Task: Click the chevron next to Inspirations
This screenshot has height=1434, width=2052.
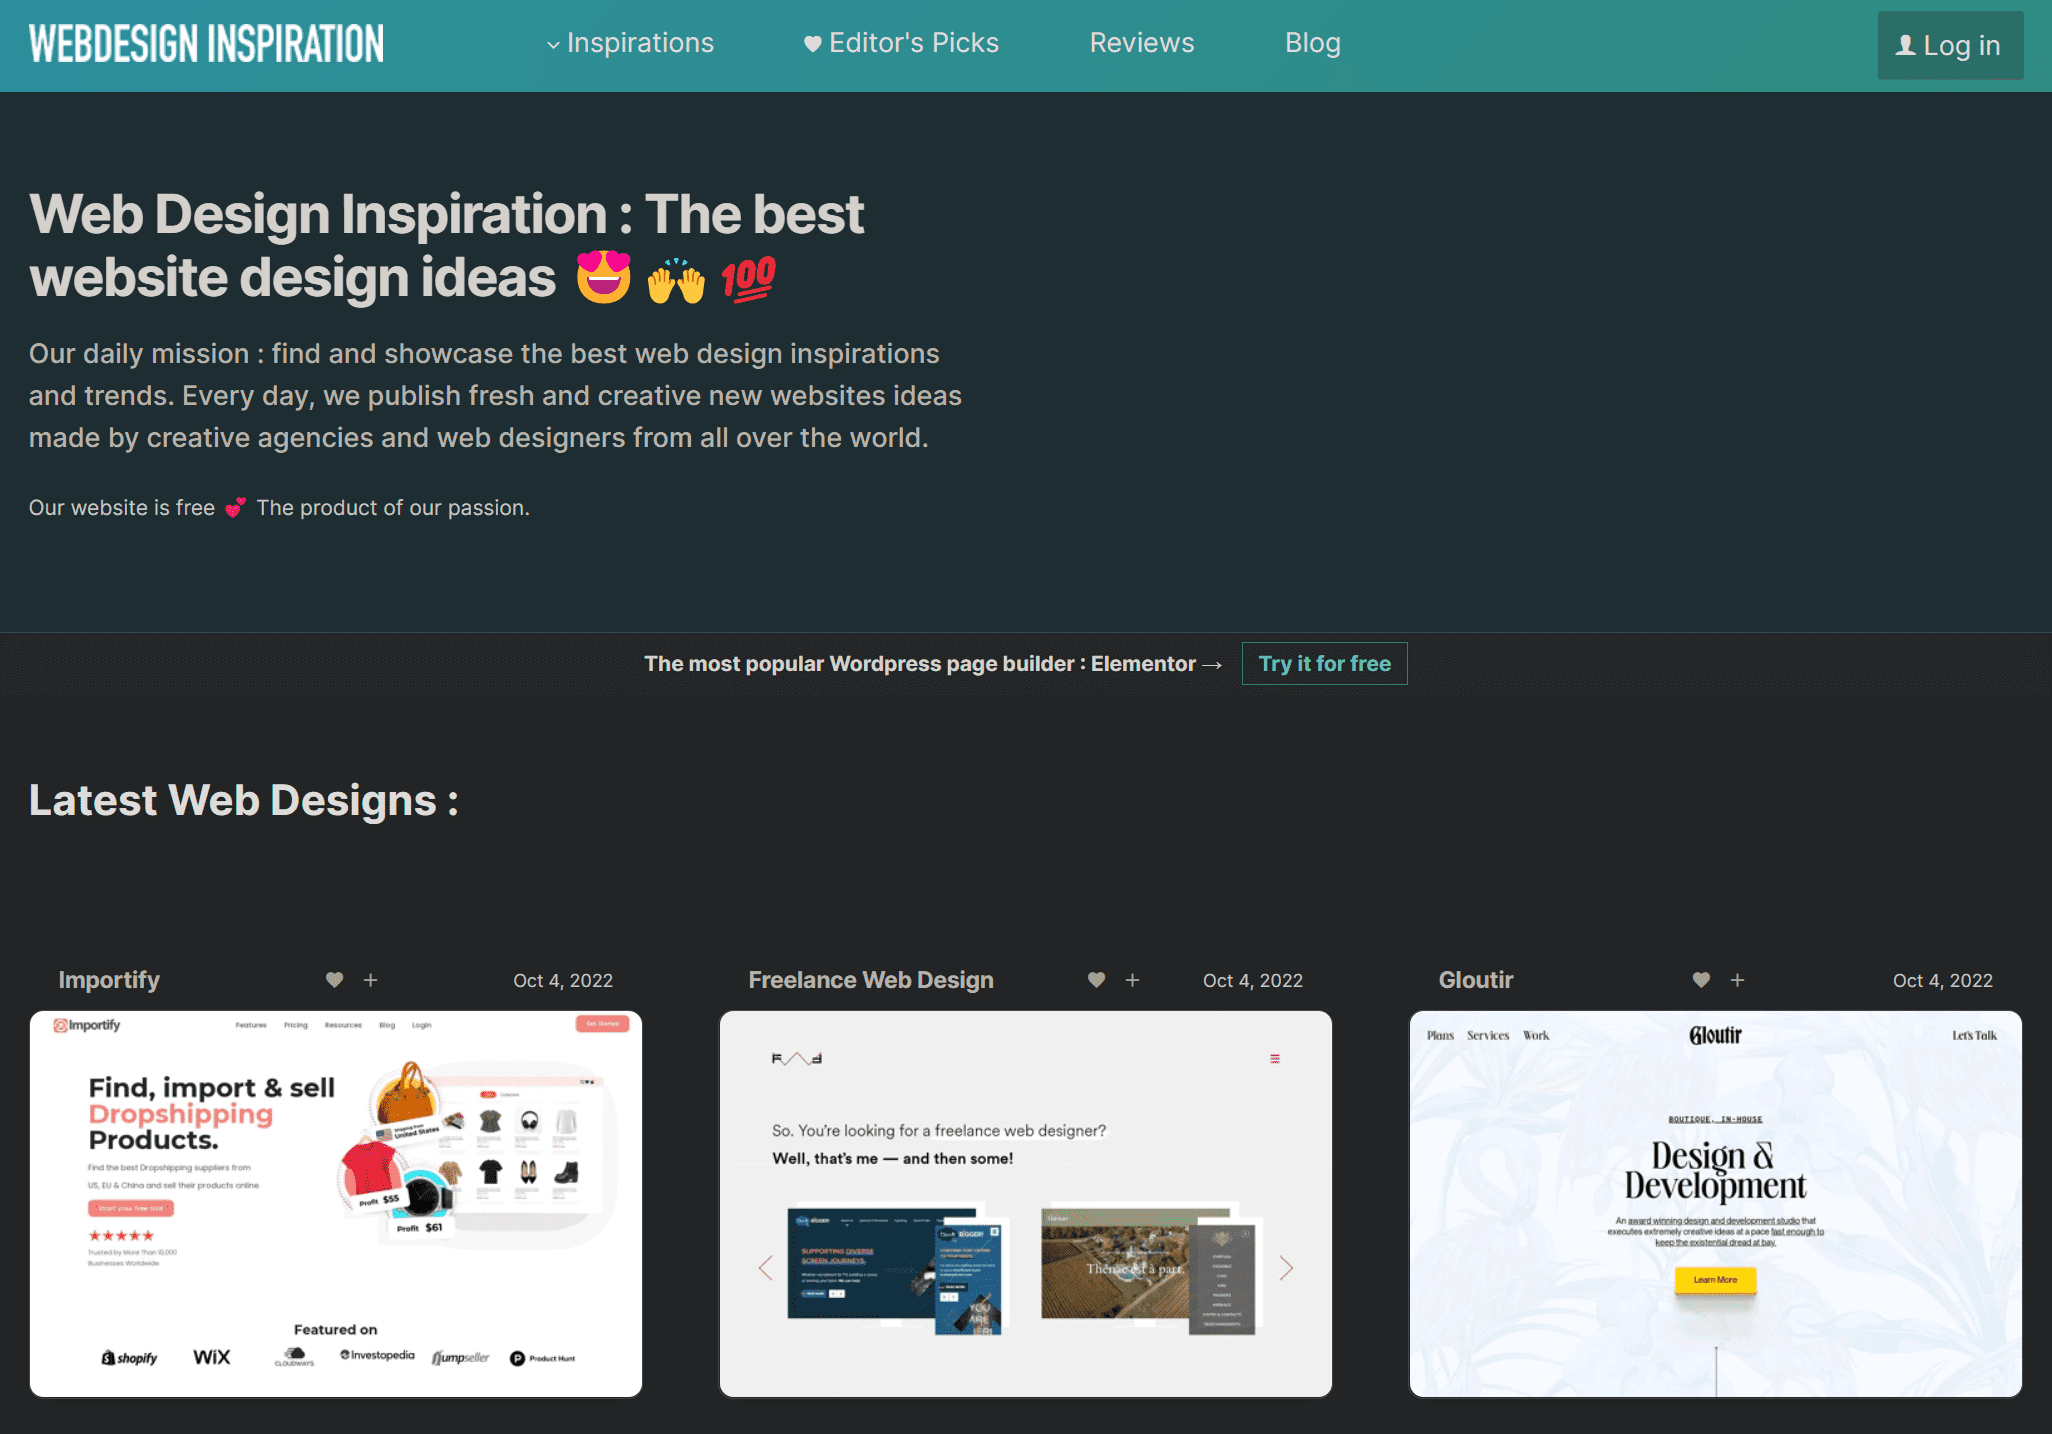Action: 553,45
